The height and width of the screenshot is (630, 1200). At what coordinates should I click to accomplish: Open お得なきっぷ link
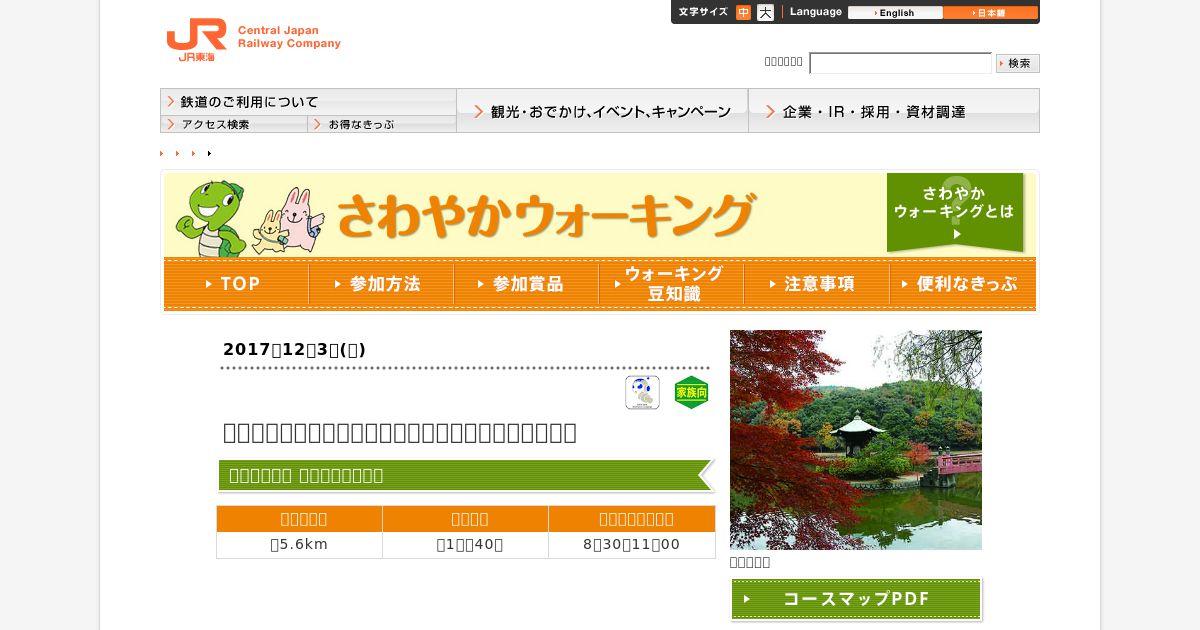(x=382, y=124)
